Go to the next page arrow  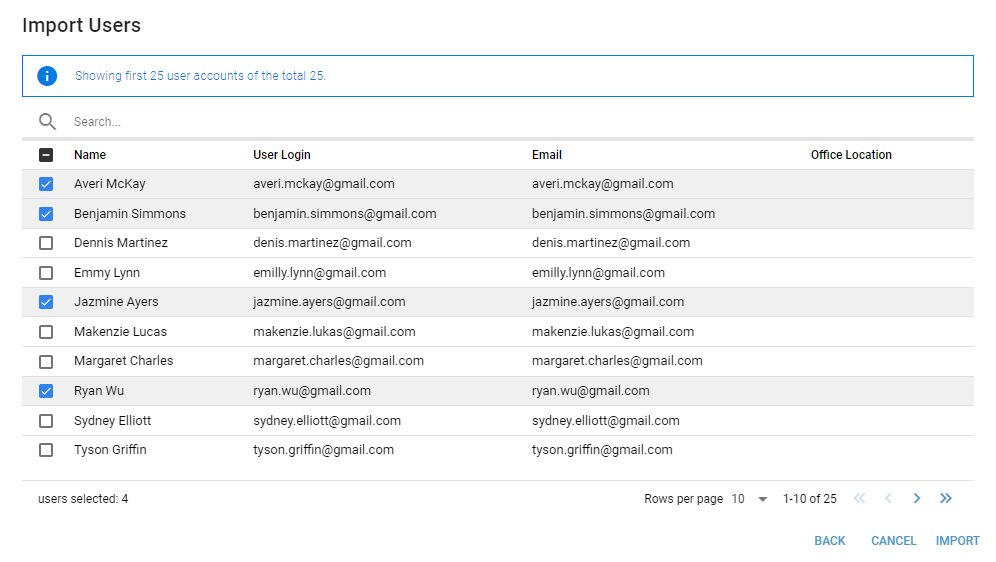(x=917, y=499)
